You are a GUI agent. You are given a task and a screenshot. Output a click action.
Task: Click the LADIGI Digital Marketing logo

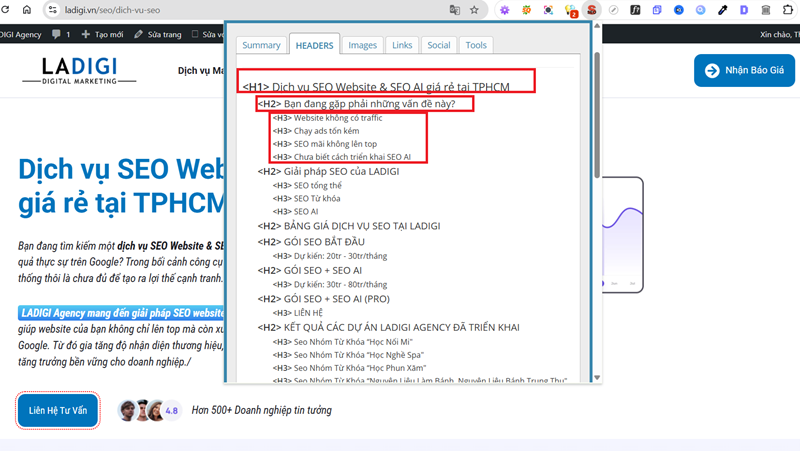(x=79, y=70)
